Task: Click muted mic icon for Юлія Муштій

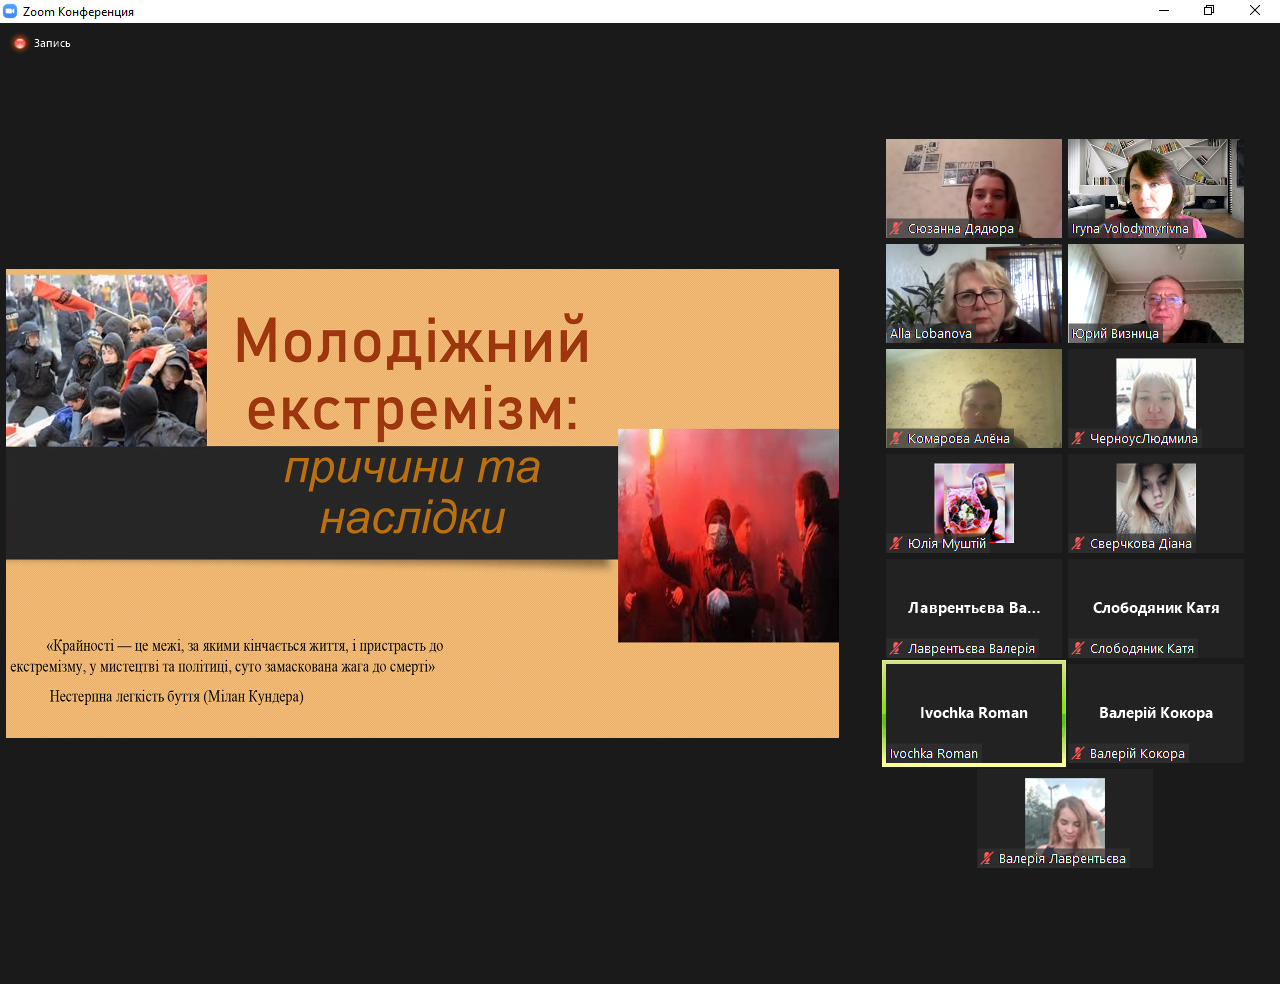Action: click(x=897, y=544)
